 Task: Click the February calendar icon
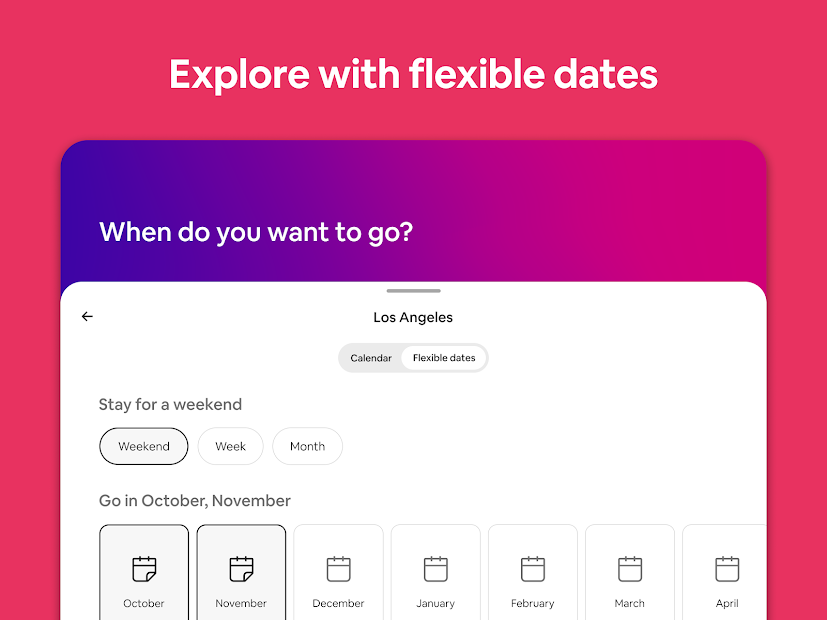point(532,568)
